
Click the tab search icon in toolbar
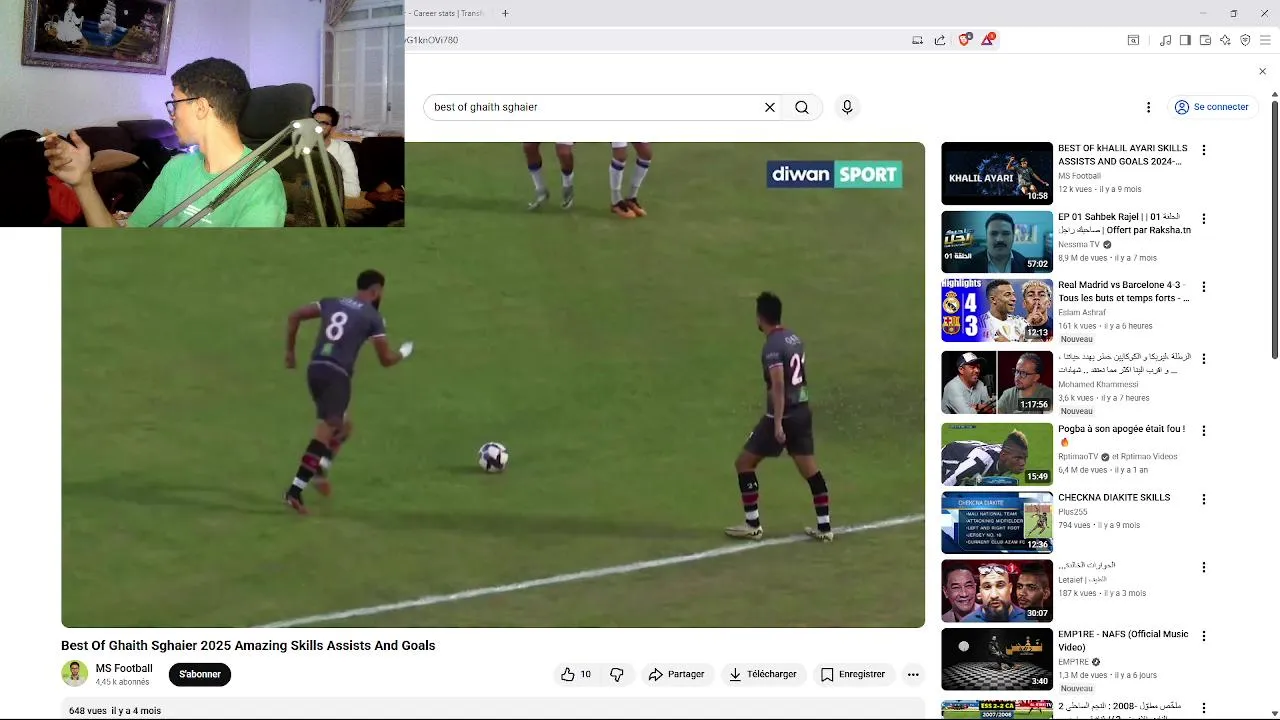[1133, 40]
